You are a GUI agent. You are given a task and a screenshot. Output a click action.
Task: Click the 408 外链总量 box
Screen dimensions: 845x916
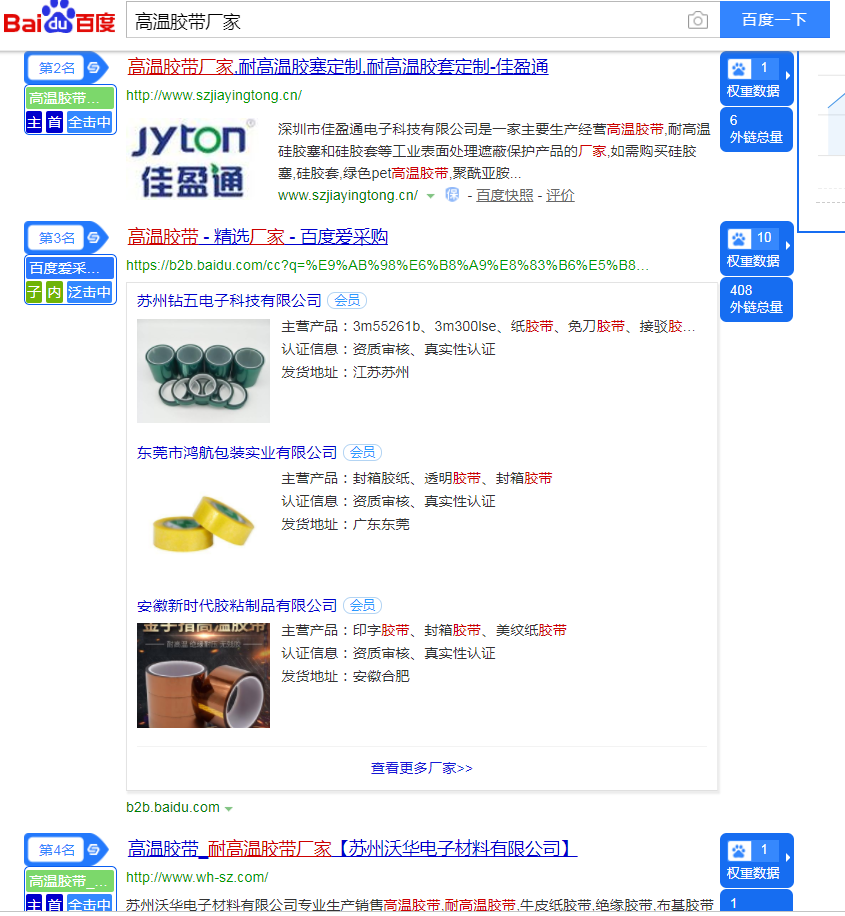pos(756,299)
